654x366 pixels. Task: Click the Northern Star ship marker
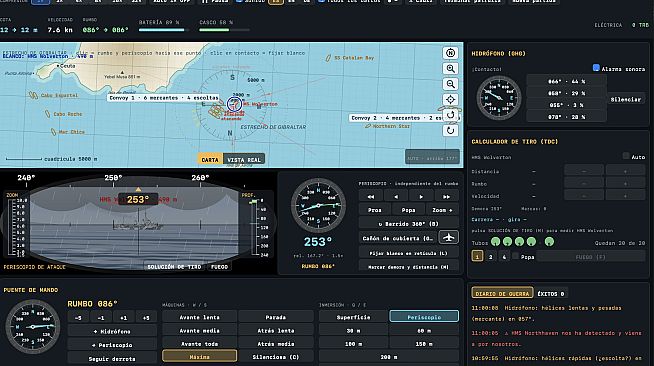(368, 126)
